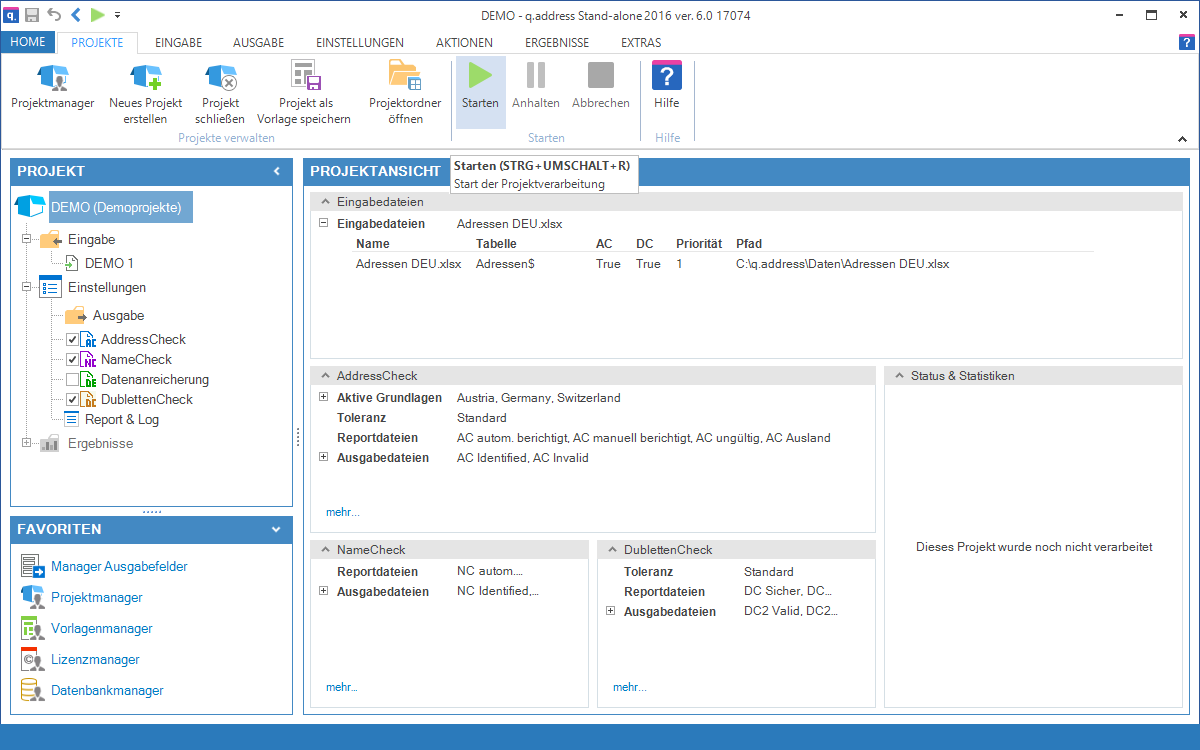This screenshot has width=1200, height=750.
Task: Uncheck the AddressCheck checkbox
Action: (x=72, y=340)
